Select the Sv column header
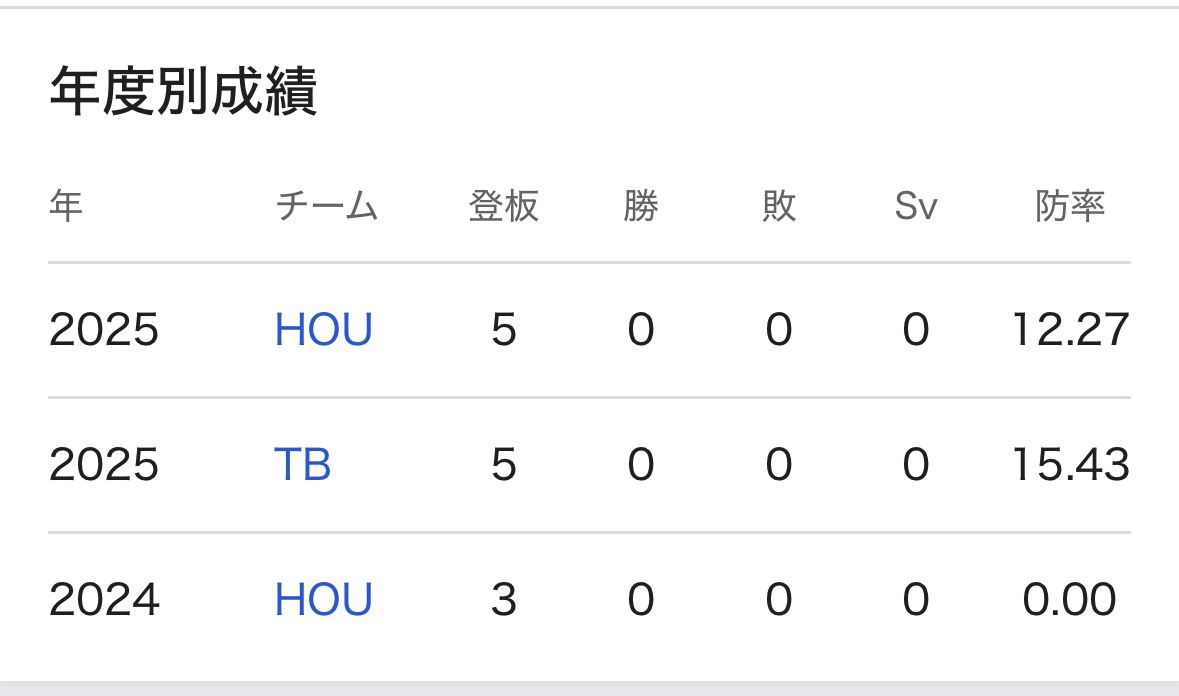Viewport: 1179px width, 696px height. [x=916, y=207]
